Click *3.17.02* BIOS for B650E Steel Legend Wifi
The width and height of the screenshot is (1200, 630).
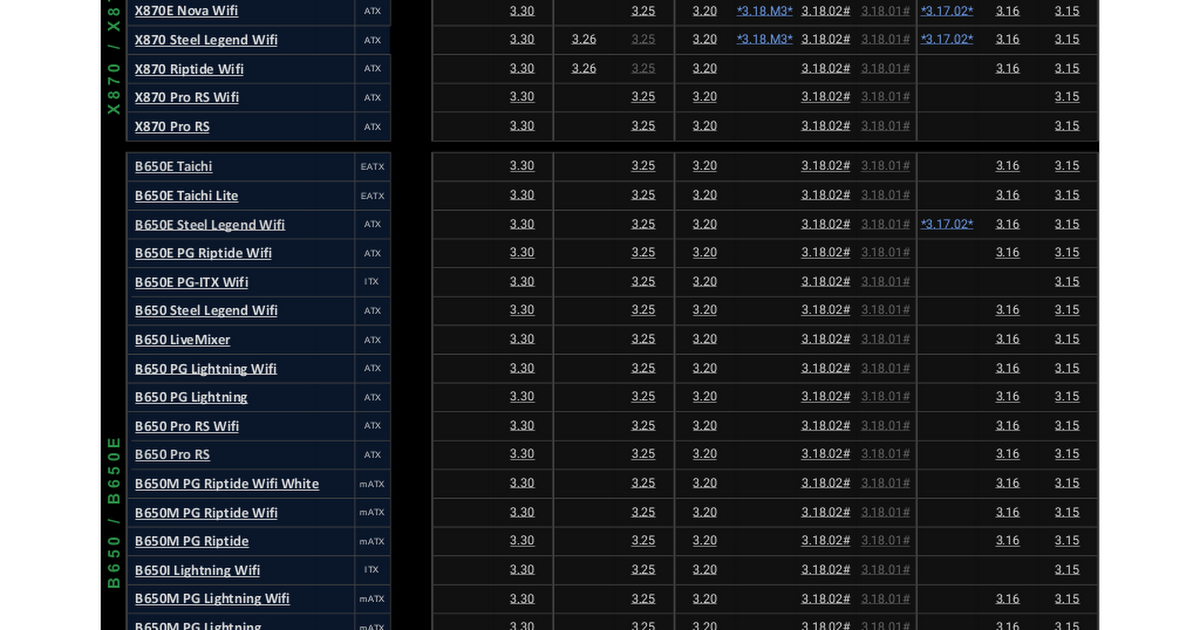947,224
